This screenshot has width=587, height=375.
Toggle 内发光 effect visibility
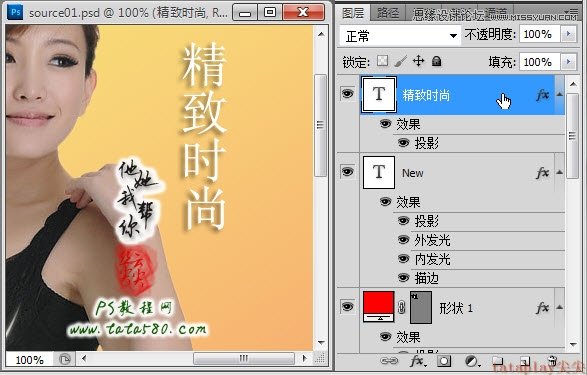click(x=403, y=259)
